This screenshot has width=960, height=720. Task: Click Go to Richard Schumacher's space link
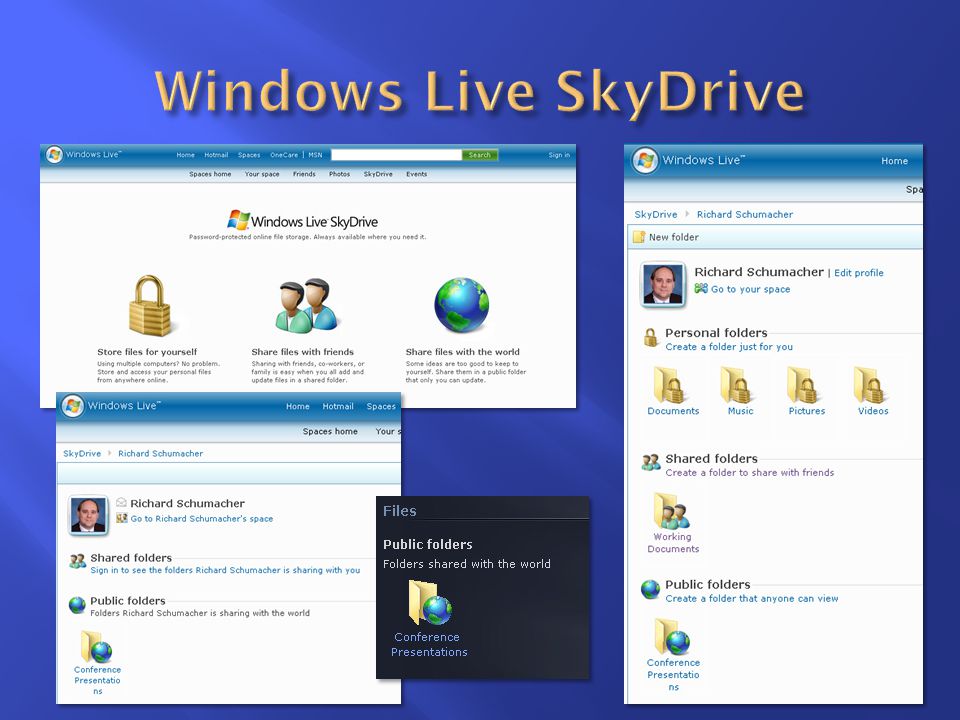coord(201,519)
